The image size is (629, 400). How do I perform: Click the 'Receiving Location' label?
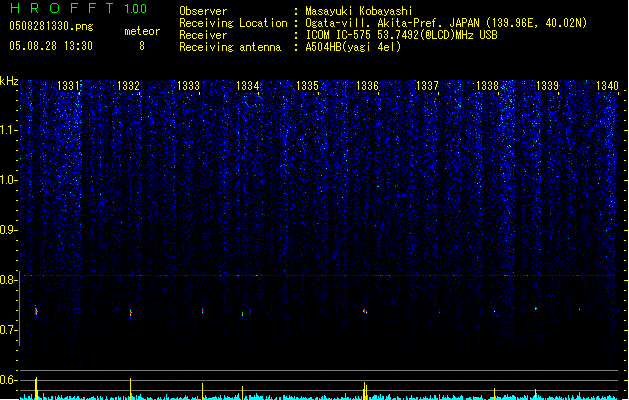pyautogui.click(x=233, y=23)
